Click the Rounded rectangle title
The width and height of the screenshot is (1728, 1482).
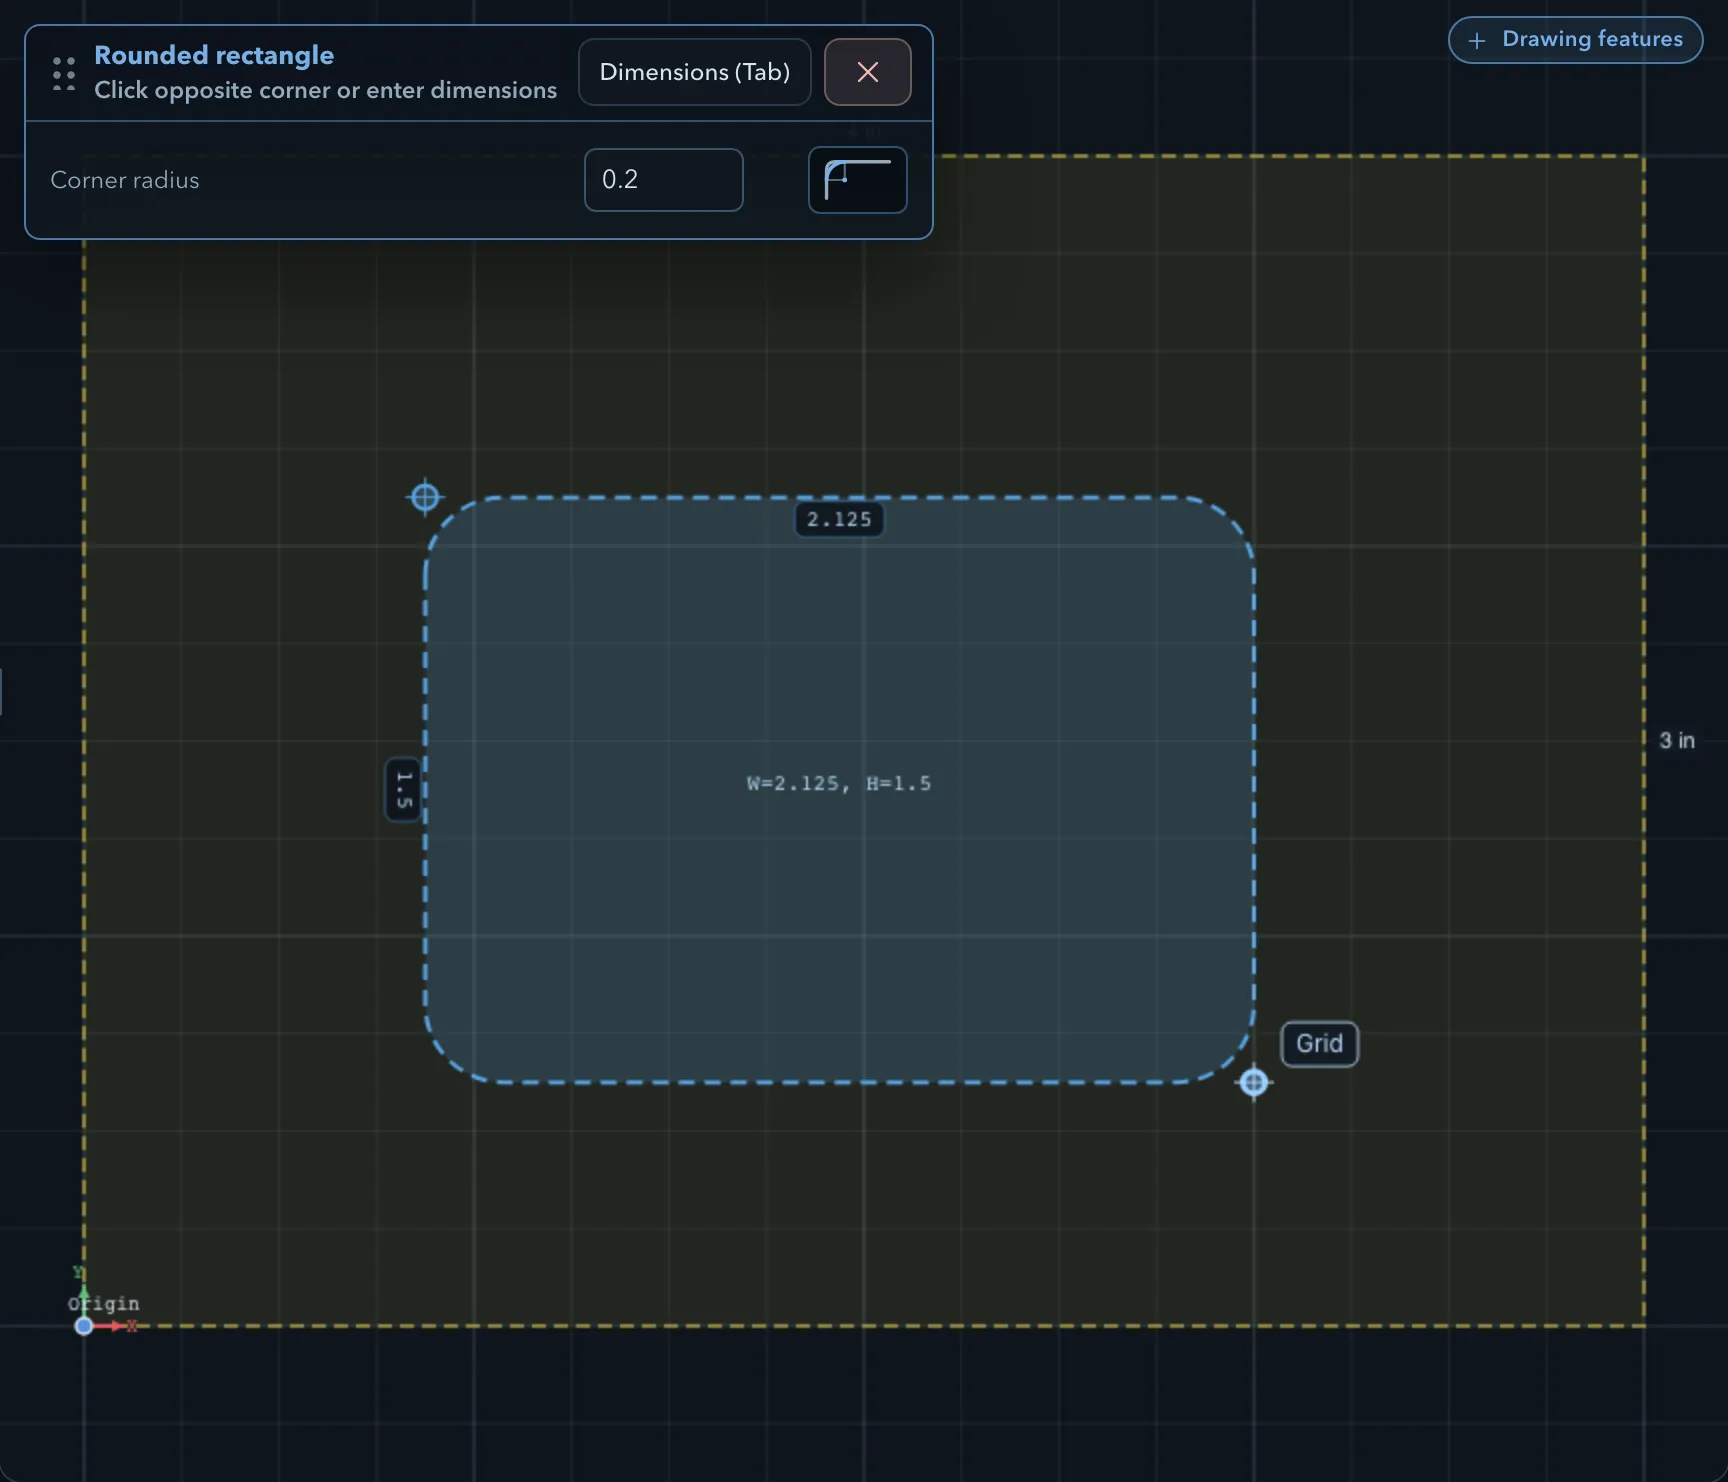[x=214, y=55]
